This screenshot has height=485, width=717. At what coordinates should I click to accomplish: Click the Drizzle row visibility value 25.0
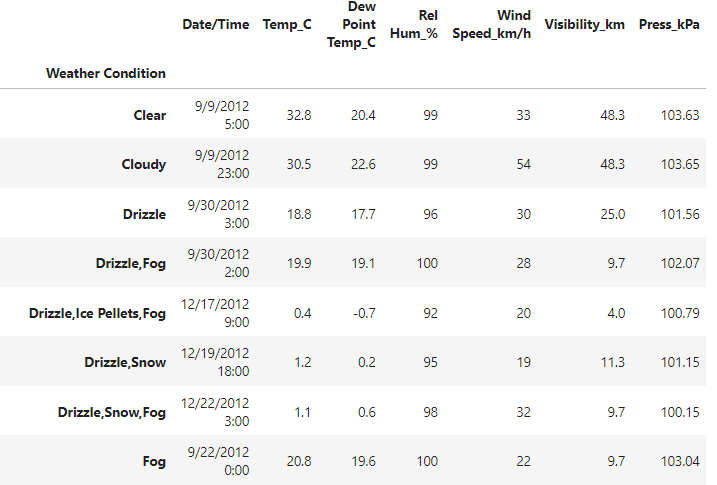click(612, 213)
